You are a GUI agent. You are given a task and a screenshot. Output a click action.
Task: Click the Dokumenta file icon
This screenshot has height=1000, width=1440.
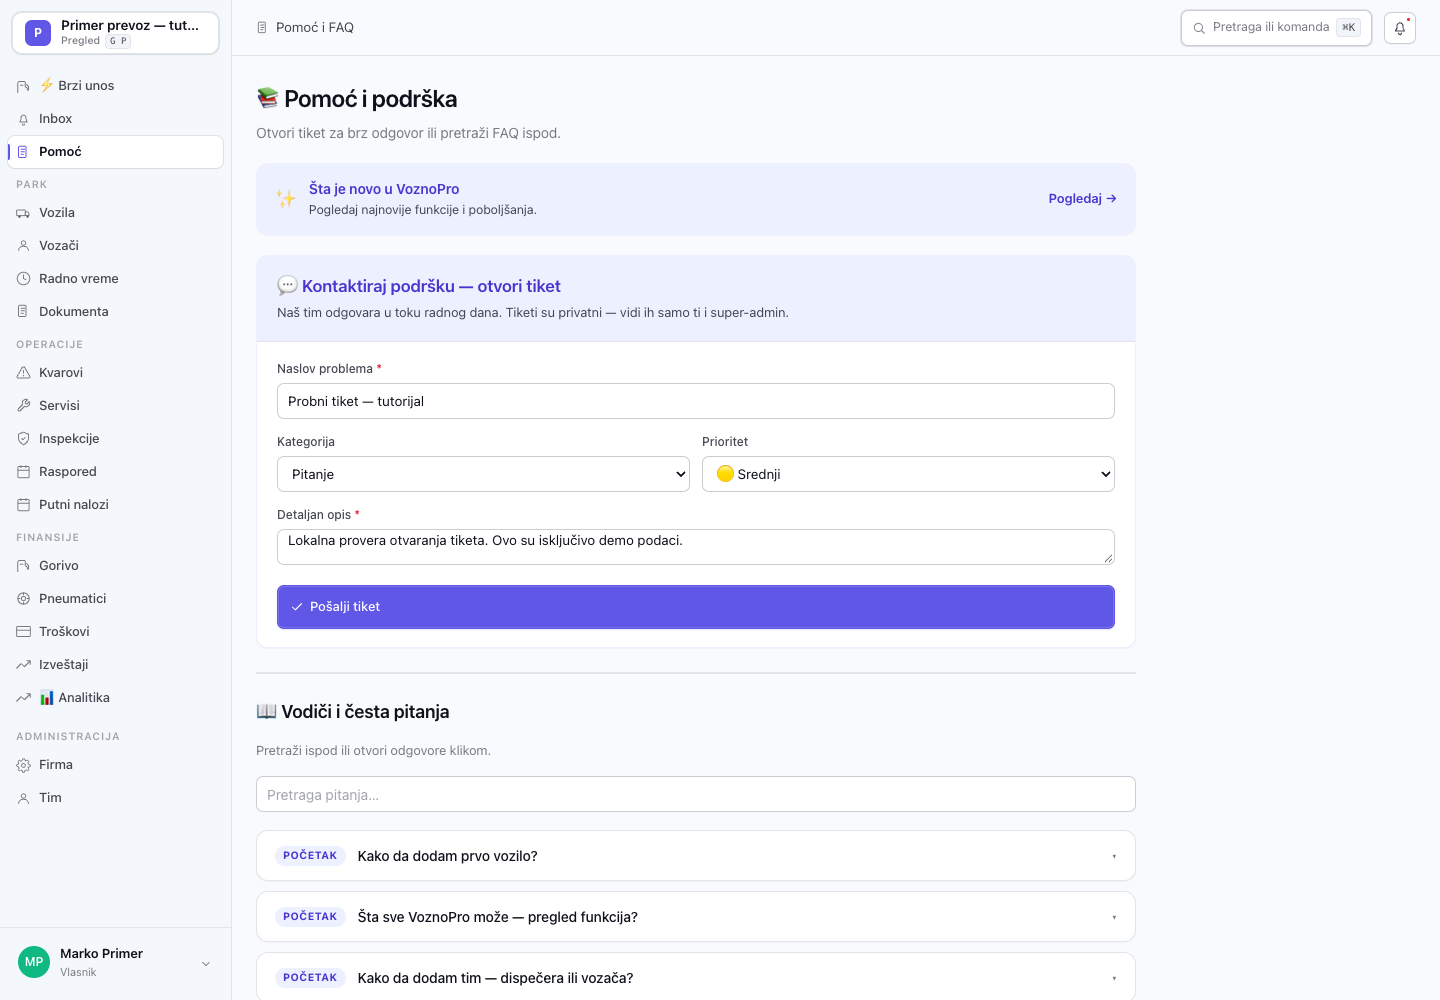[23, 312]
